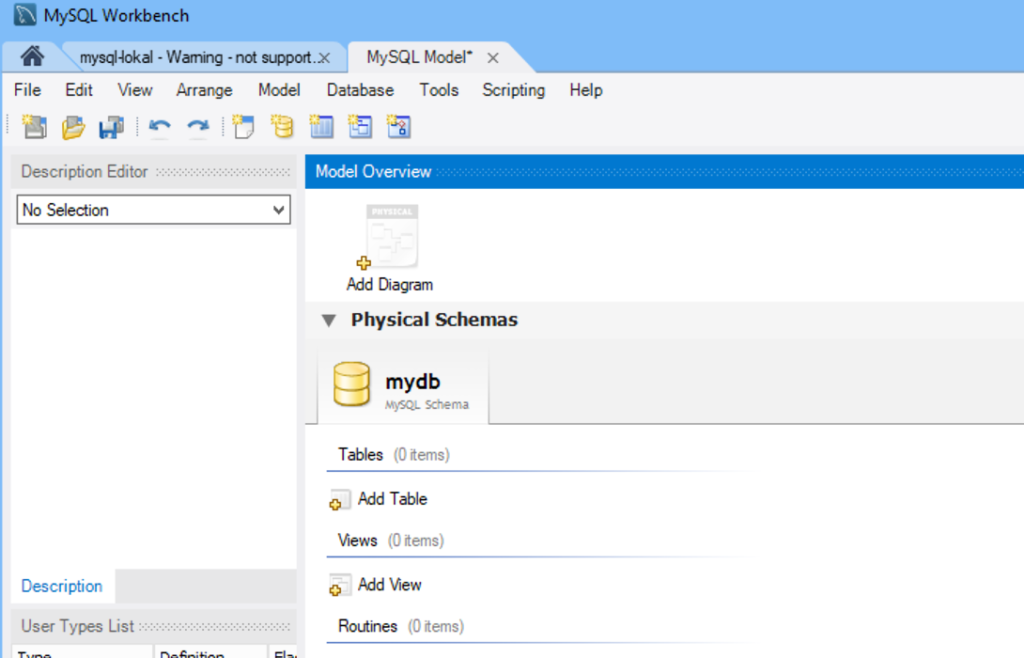Open the Tools menu
The image size is (1024, 658).
[x=439, y=90]
